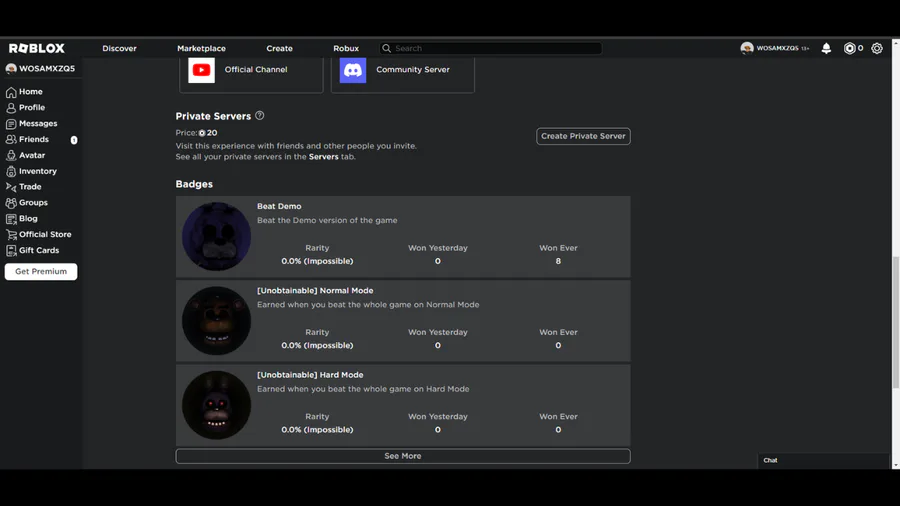The height and width of the screenshot is (506, 900).
Task: Click the Get Premium button
Action: coord(41,271)
